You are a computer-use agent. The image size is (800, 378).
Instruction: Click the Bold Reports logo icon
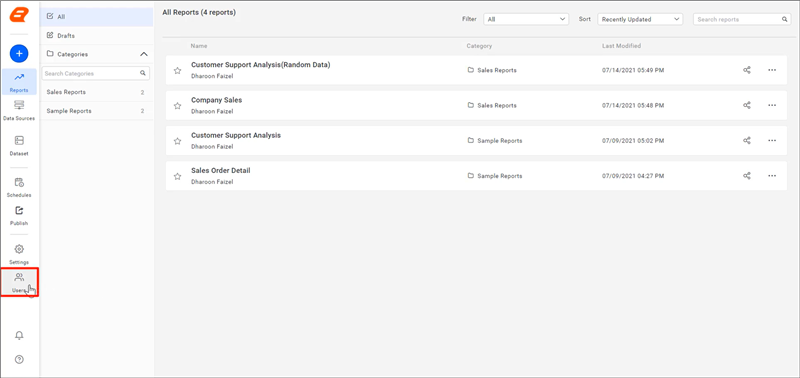coord(19,15)
